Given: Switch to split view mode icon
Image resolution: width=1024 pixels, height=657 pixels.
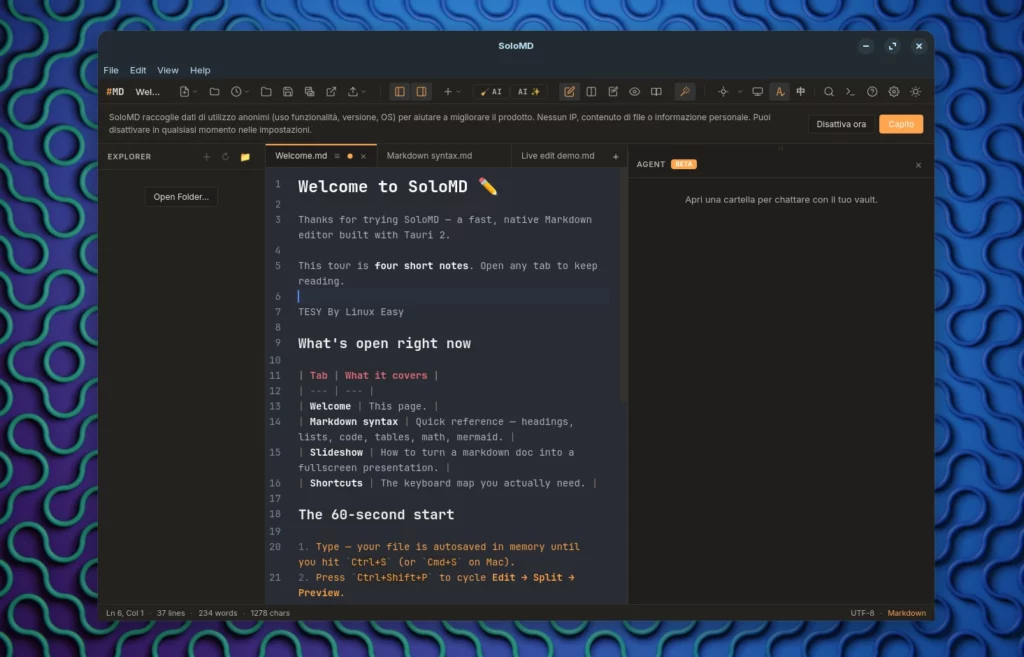Looking at the screenshot, I should click(x=591, y=92).
